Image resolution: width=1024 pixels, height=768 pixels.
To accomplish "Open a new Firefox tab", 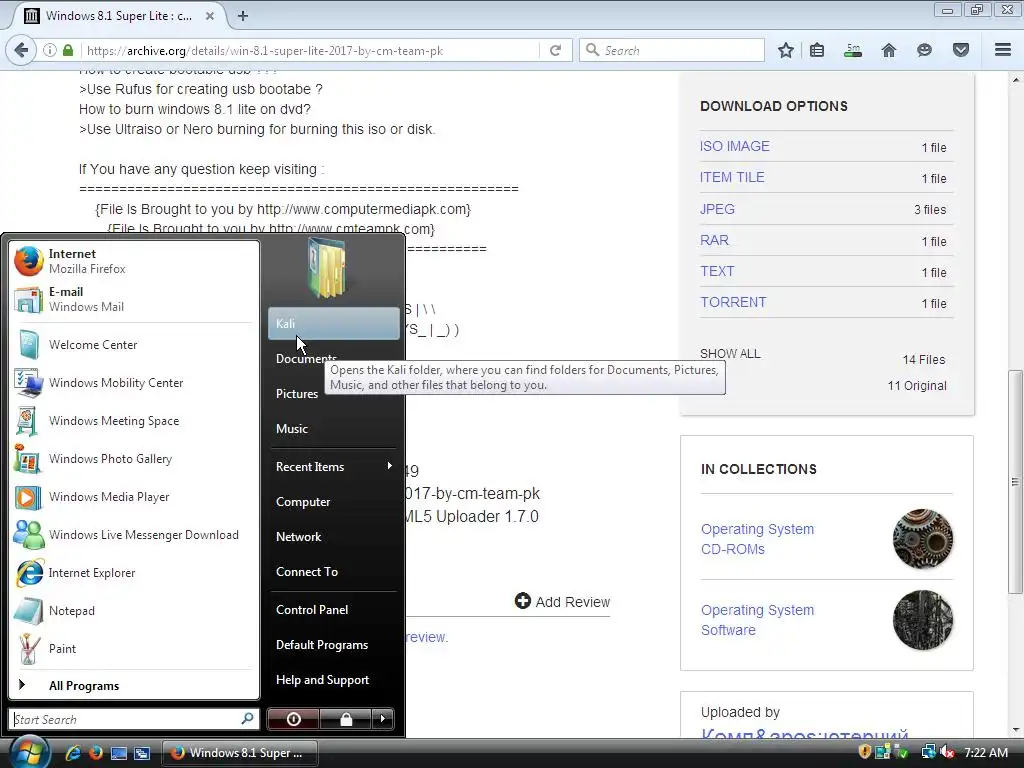I will tap(243, 16).
